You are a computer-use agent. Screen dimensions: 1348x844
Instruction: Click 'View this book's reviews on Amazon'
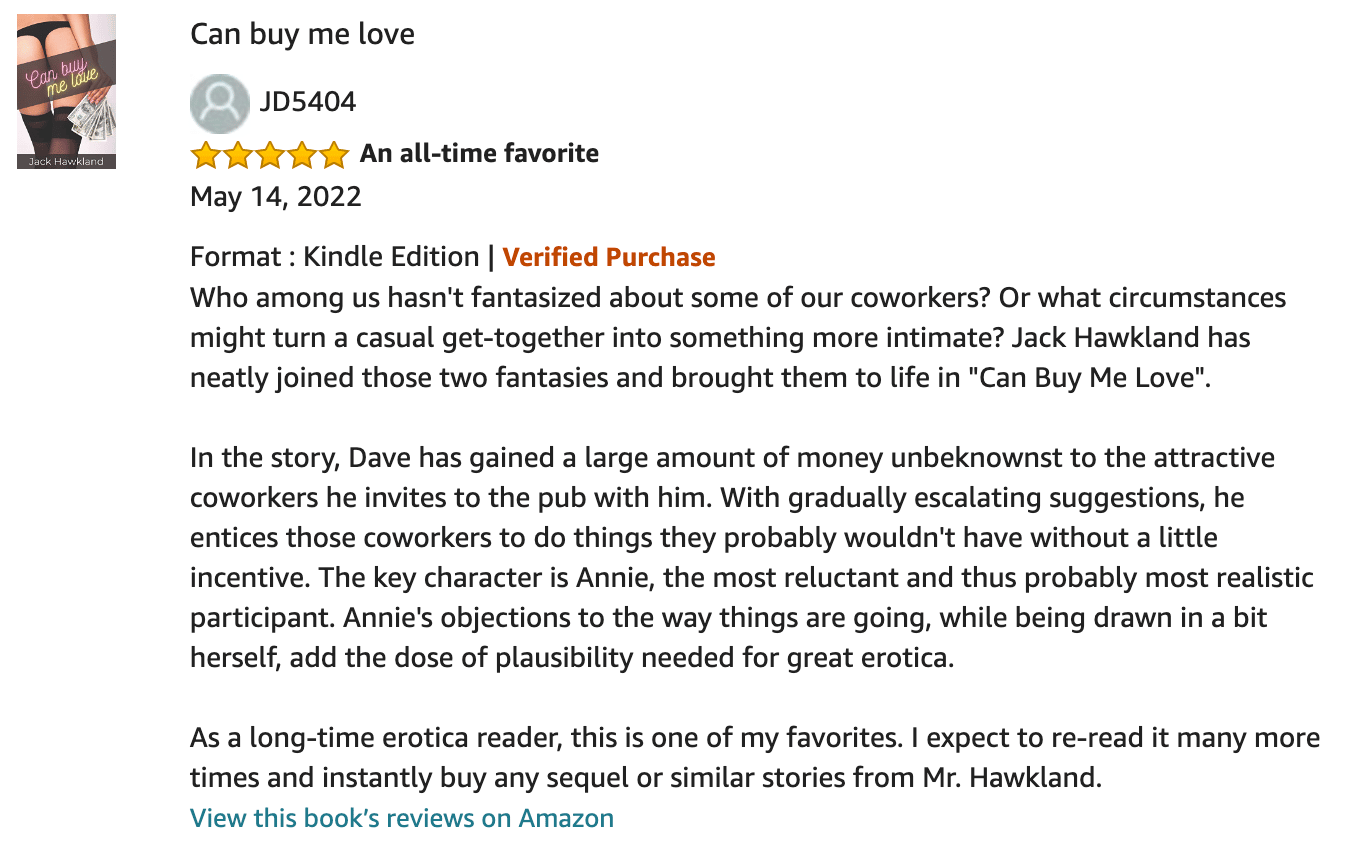point(402,818)
